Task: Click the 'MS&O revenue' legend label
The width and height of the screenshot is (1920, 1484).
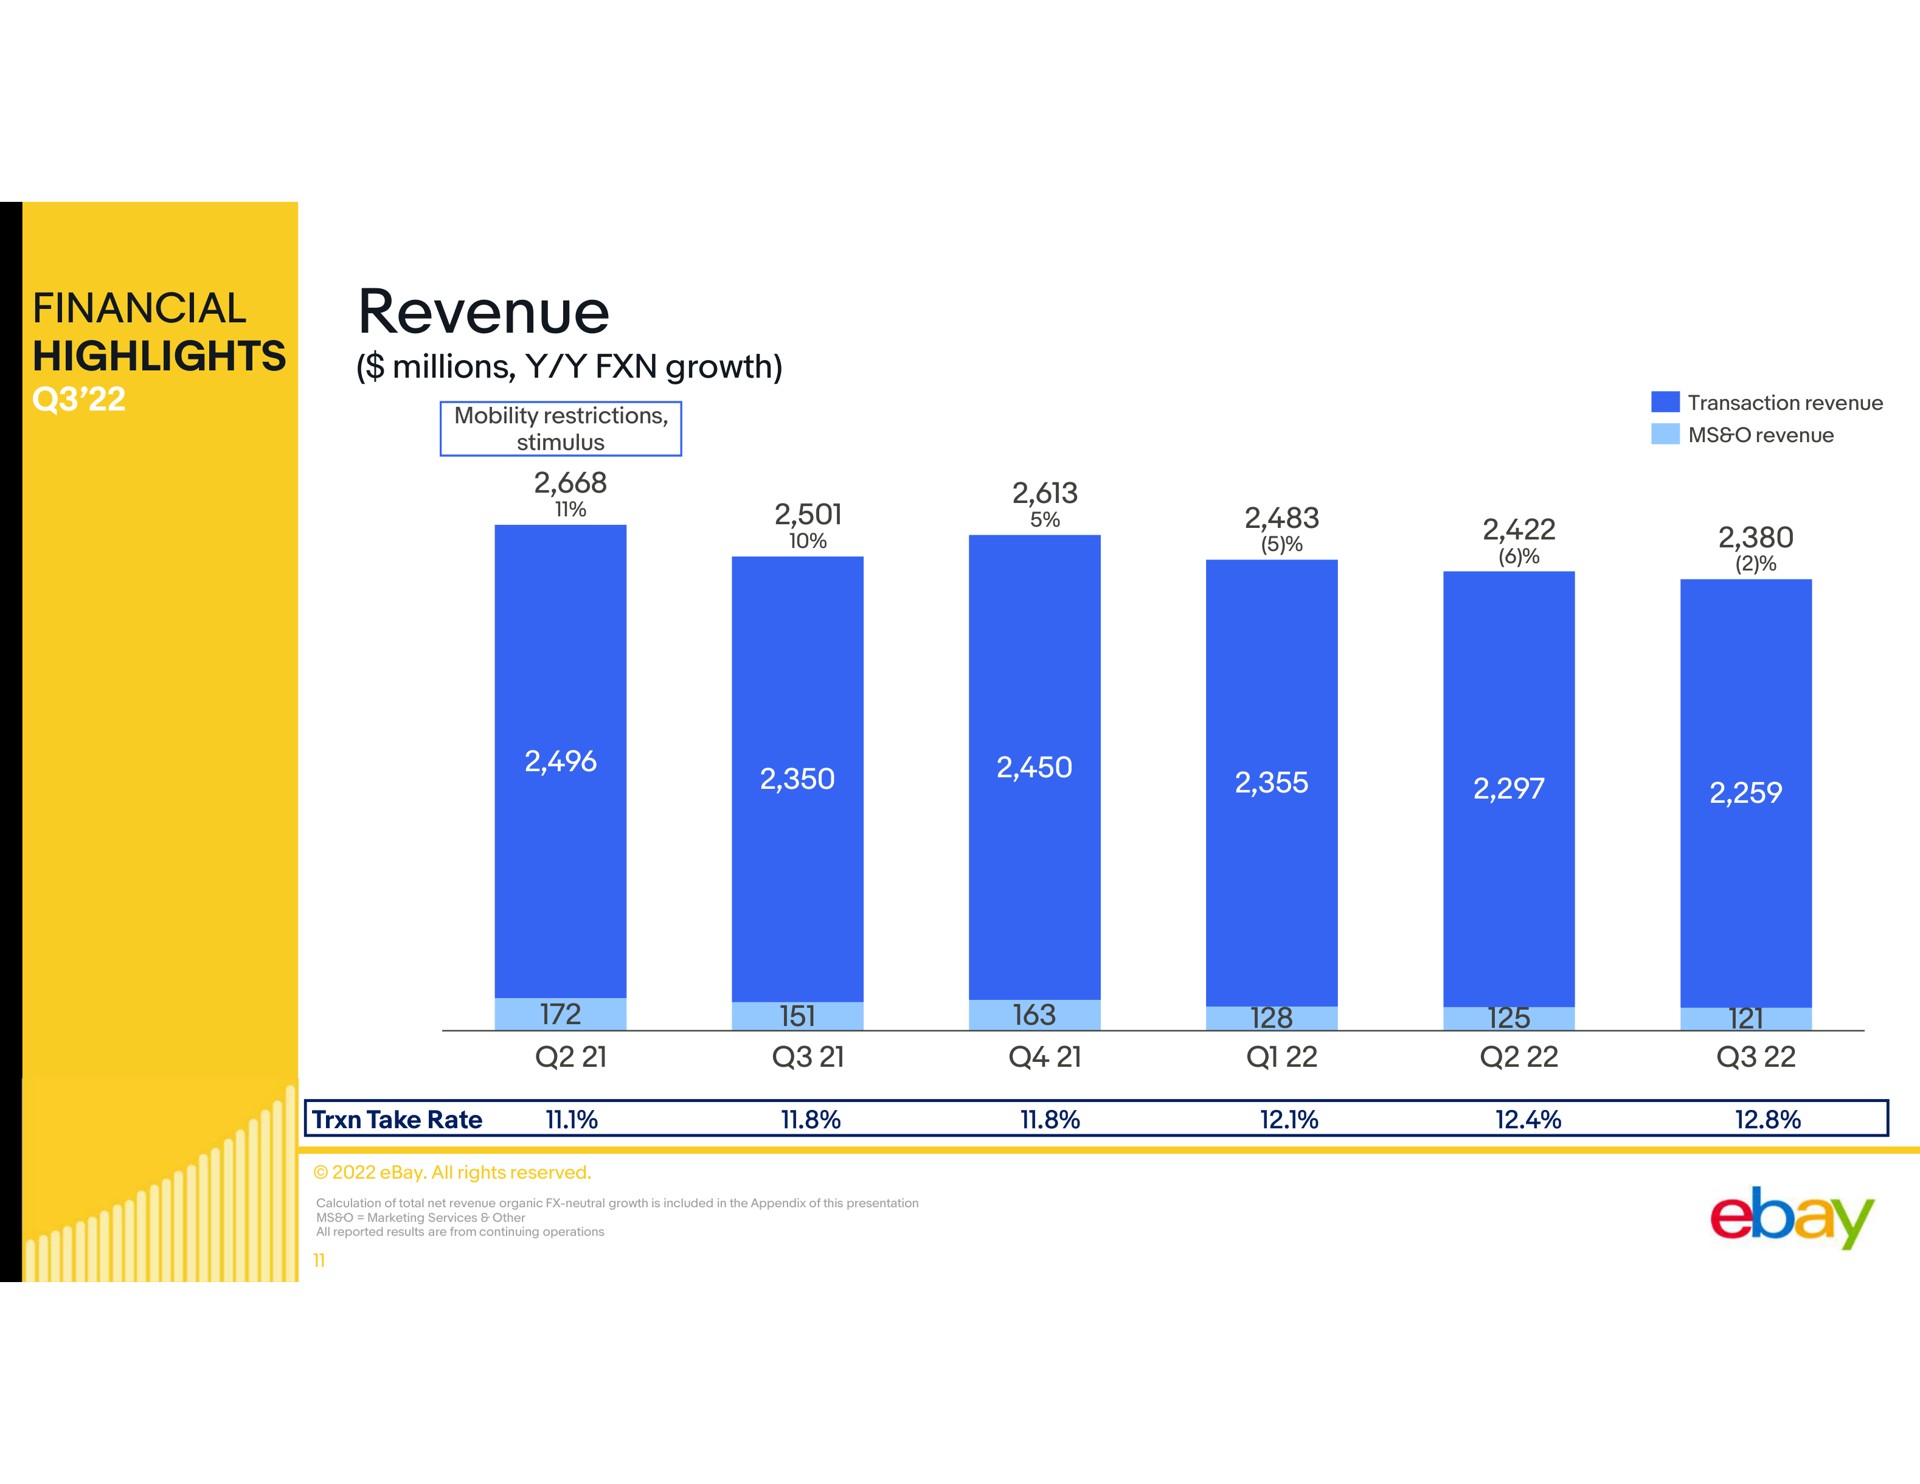Action: [1761, 435]
